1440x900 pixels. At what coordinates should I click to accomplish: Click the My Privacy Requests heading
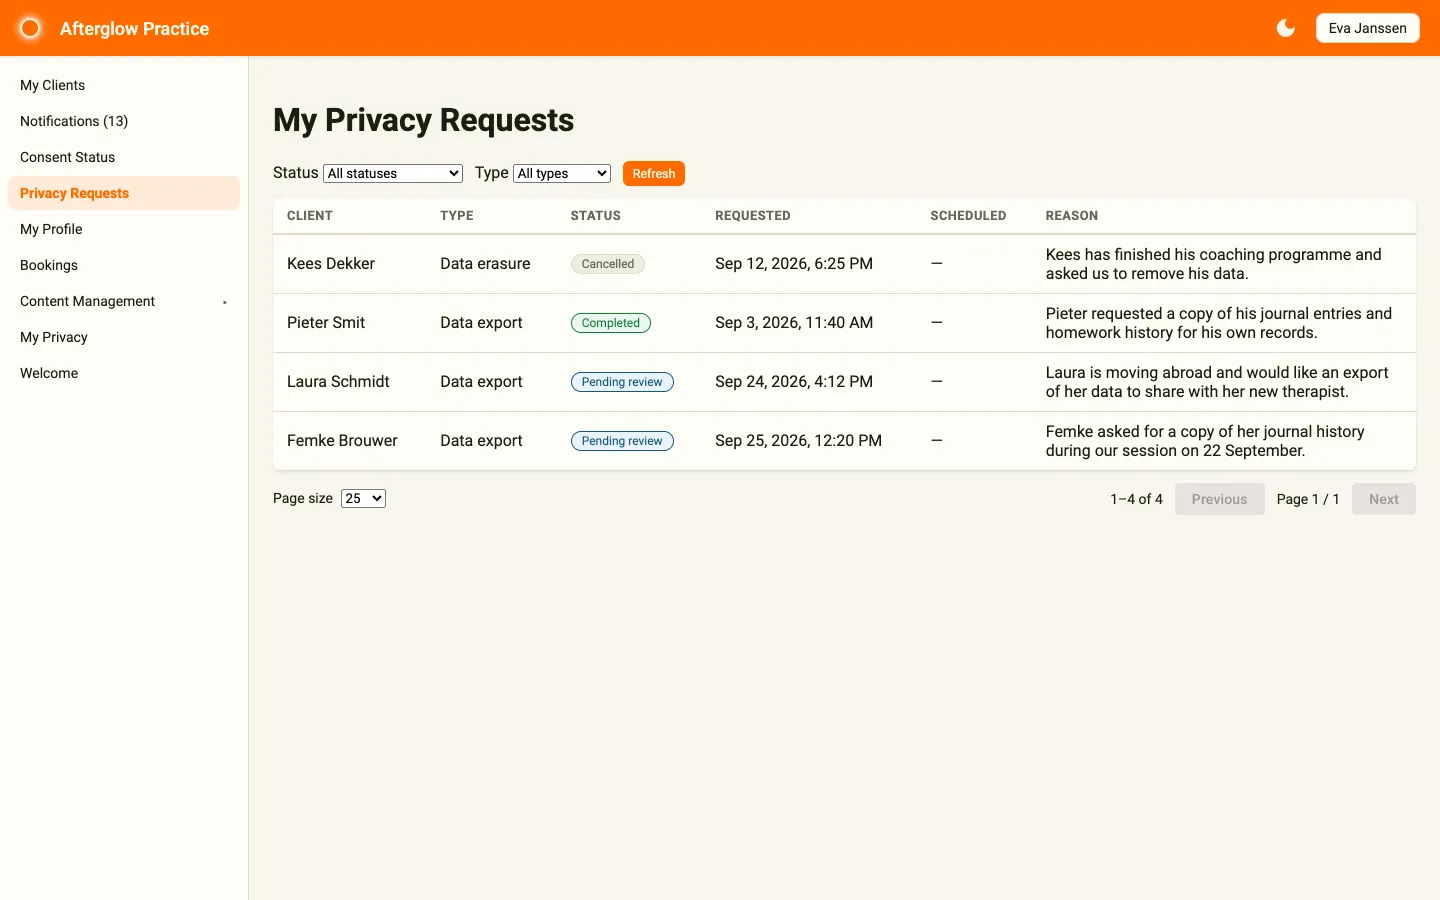pyautogui.click(x=423, y=120)
